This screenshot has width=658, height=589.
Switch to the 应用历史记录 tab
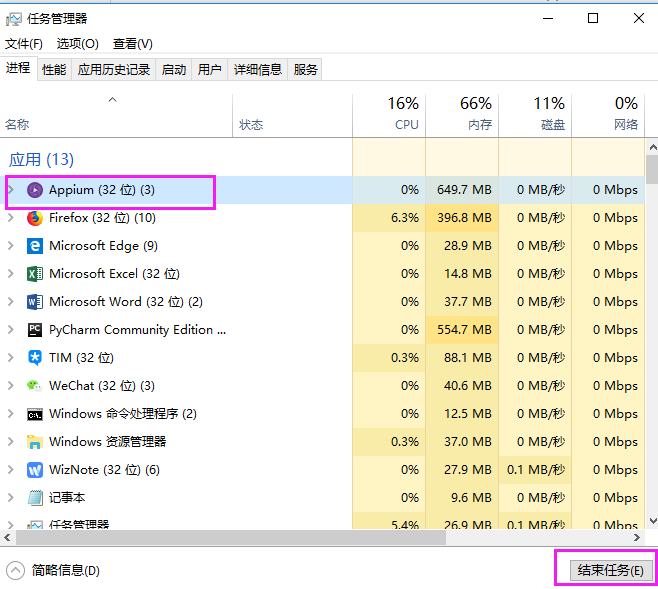pos(114,70)
